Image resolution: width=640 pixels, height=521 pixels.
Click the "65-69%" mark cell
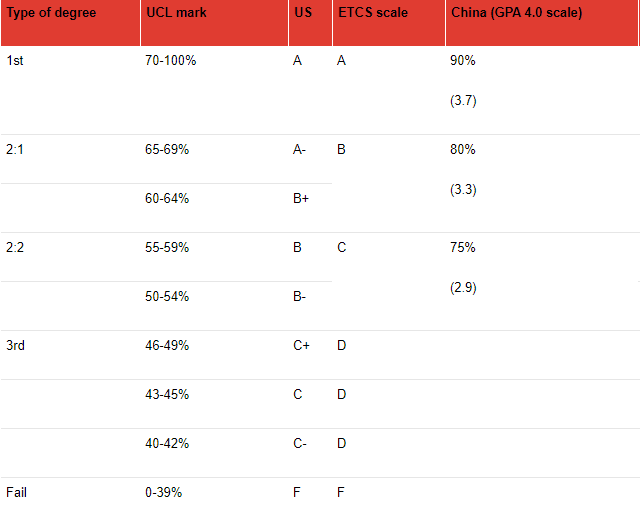click(x=167, y=149)
